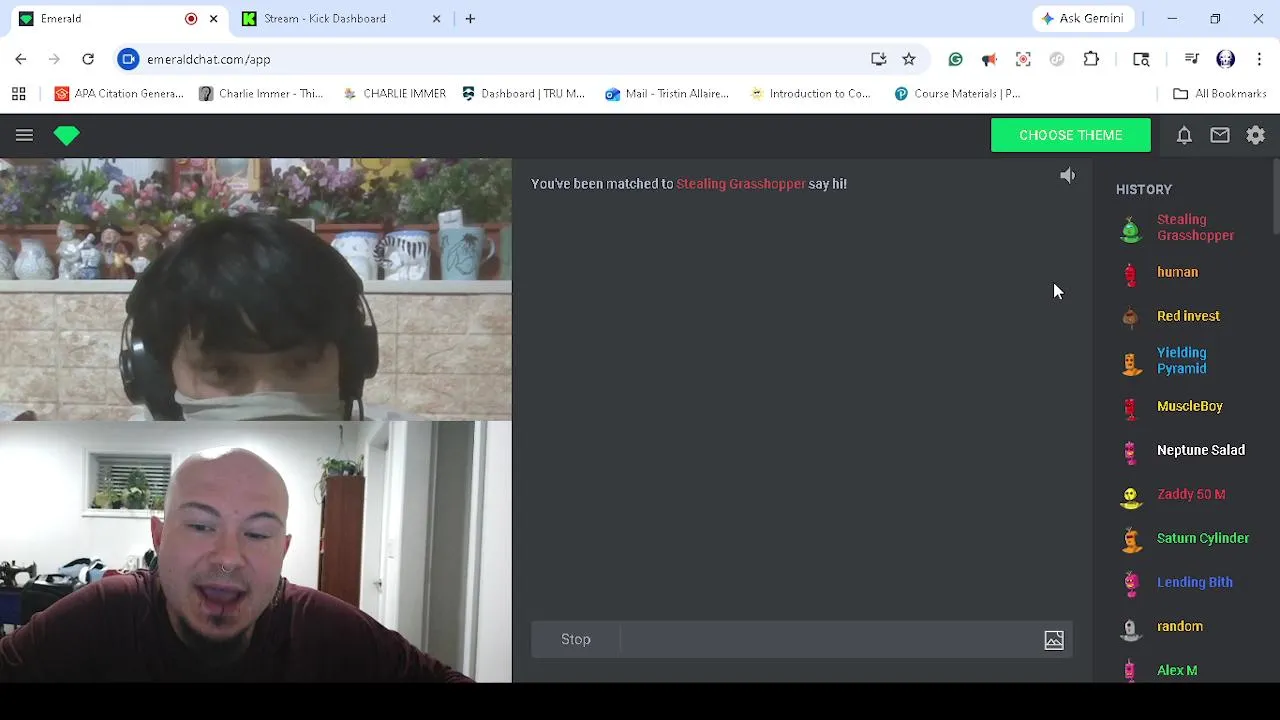Open All Bookmarks folder
The image size is (1280, 720).
[1220, 93]
